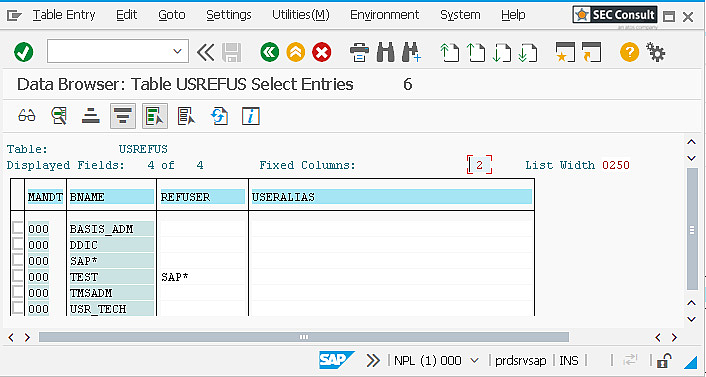Tick the checkbox for TMSADM row
706x377 pixels.
coord(18,293)
